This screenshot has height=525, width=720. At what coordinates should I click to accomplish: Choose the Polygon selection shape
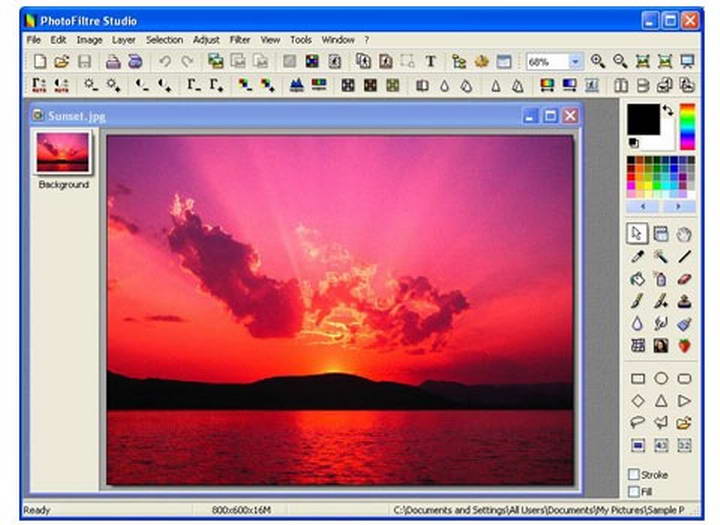pyautogui.click(x=661, y=423)
